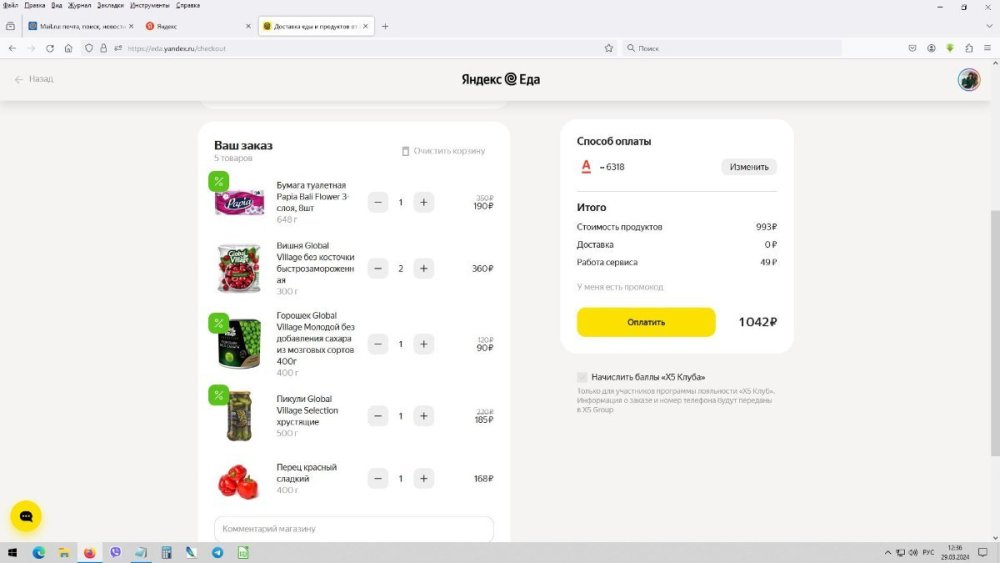Reload the page in the browser
Viewport: 1000px width, 563px height.
coord(50,48)
